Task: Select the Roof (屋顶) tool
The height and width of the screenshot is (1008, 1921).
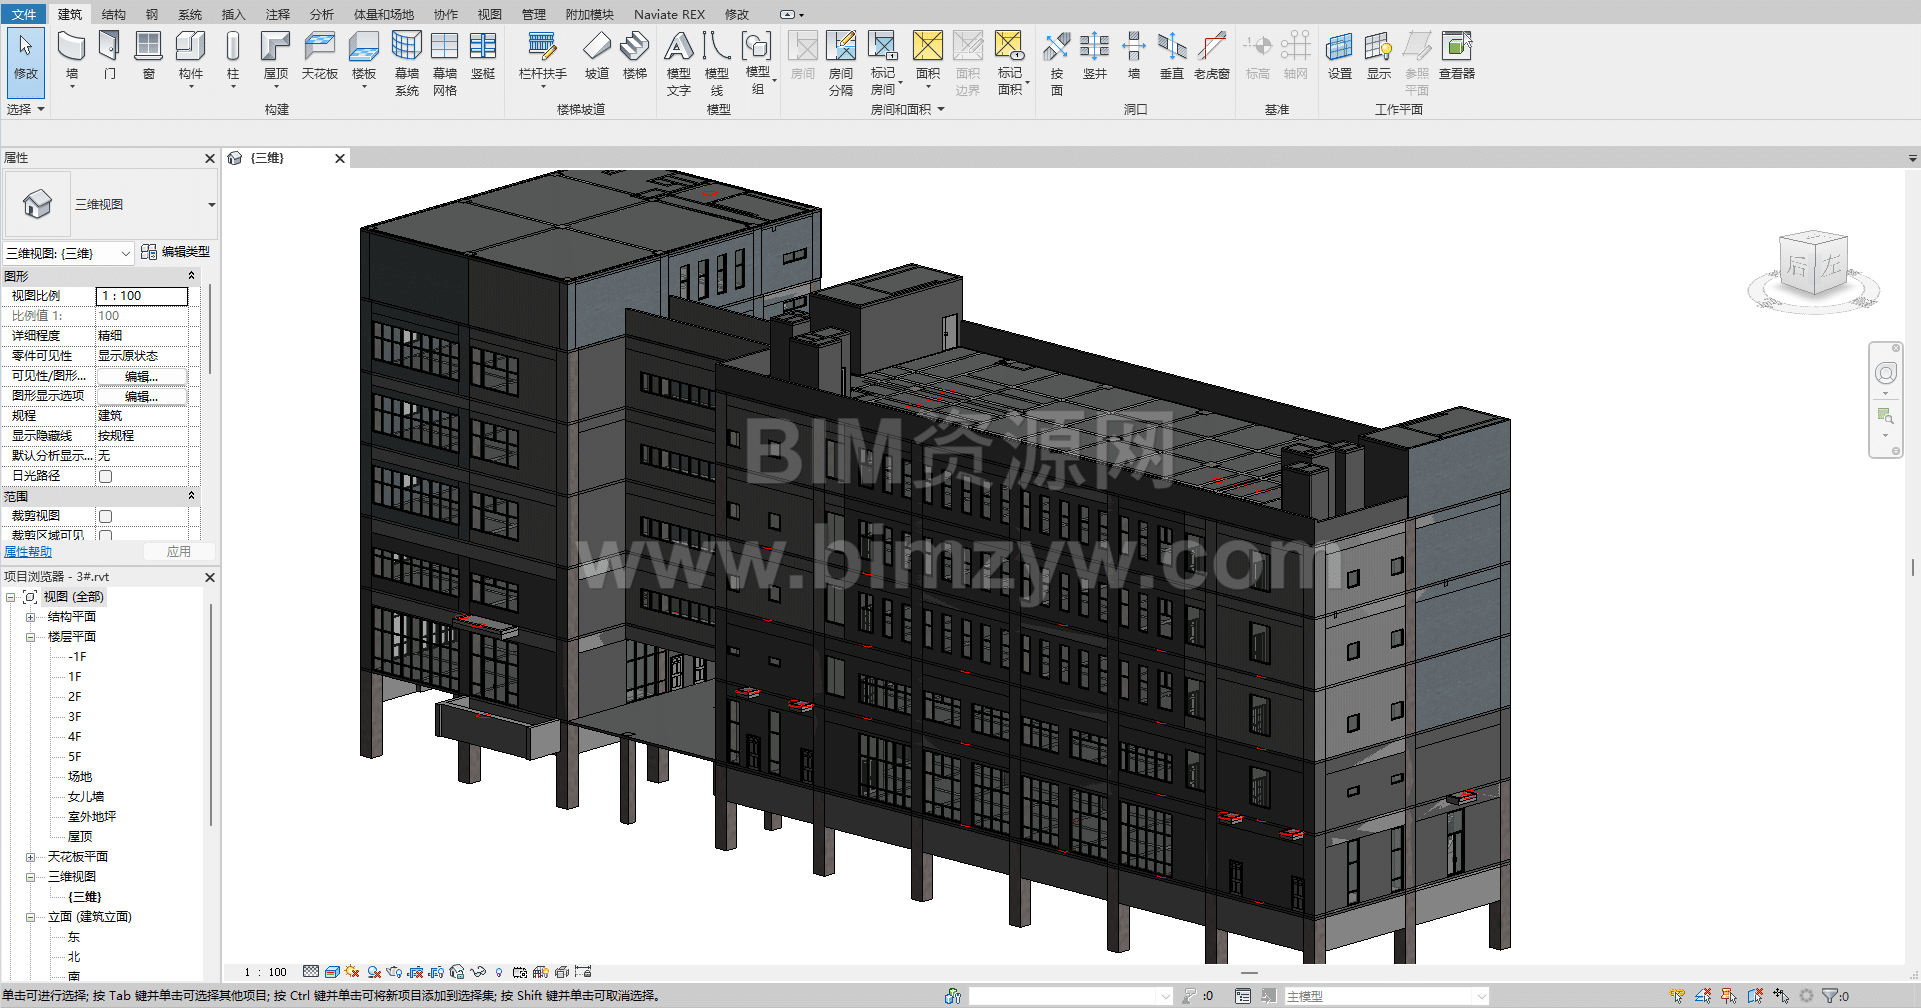Action: [276, 59]
